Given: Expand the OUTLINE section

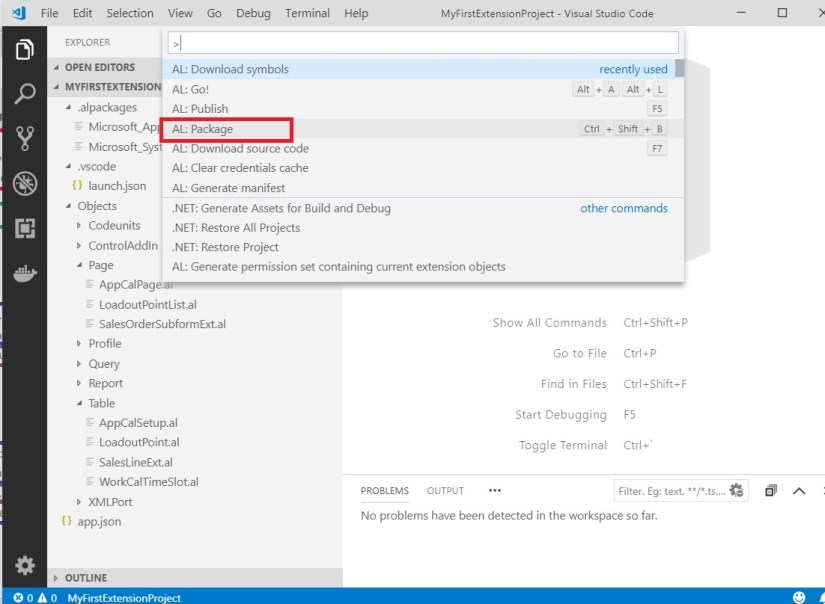Looking at the screenshot, I should point(86,578).
